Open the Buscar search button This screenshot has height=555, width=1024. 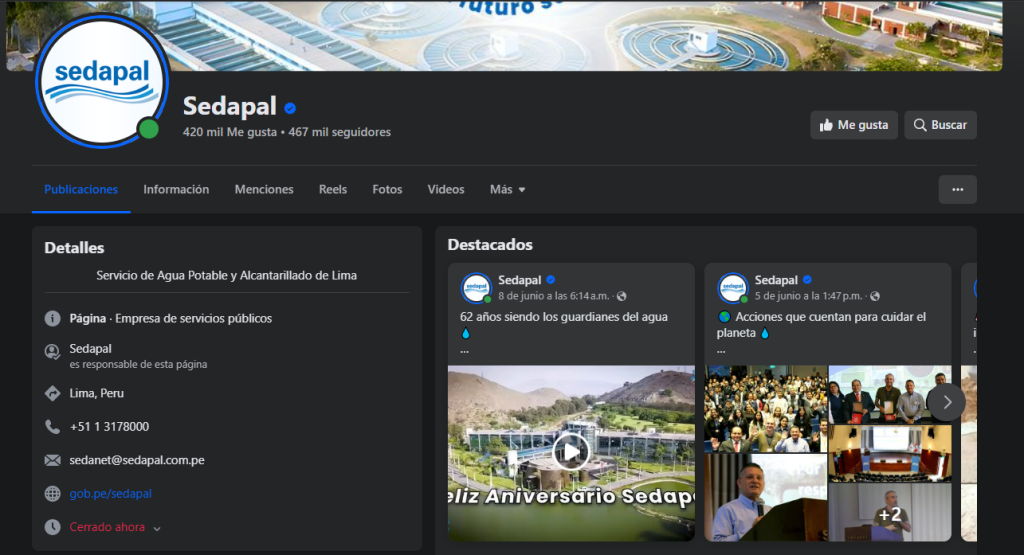(x=940, y=125)
